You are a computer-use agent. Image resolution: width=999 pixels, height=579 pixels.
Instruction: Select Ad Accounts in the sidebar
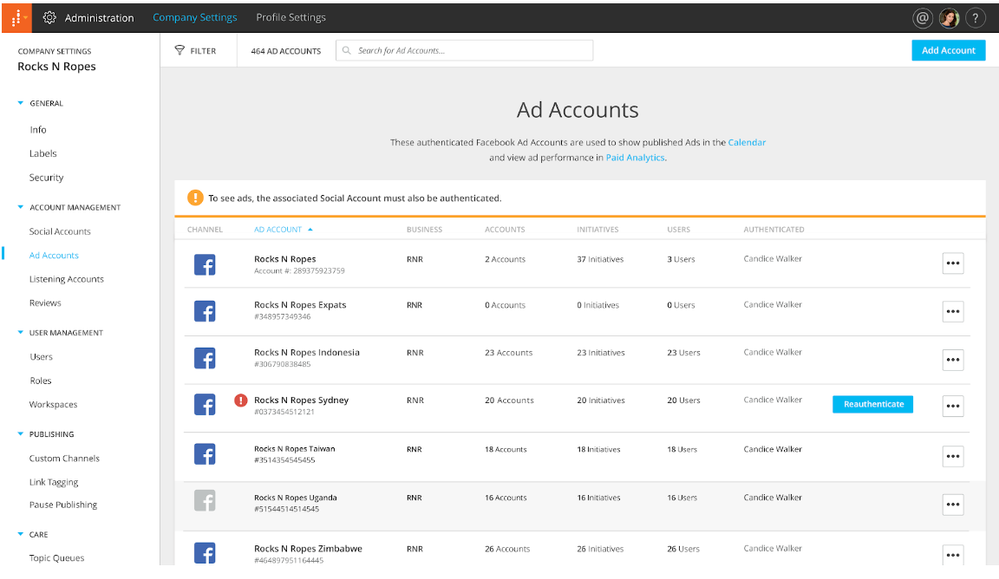[x=54, y=255]
